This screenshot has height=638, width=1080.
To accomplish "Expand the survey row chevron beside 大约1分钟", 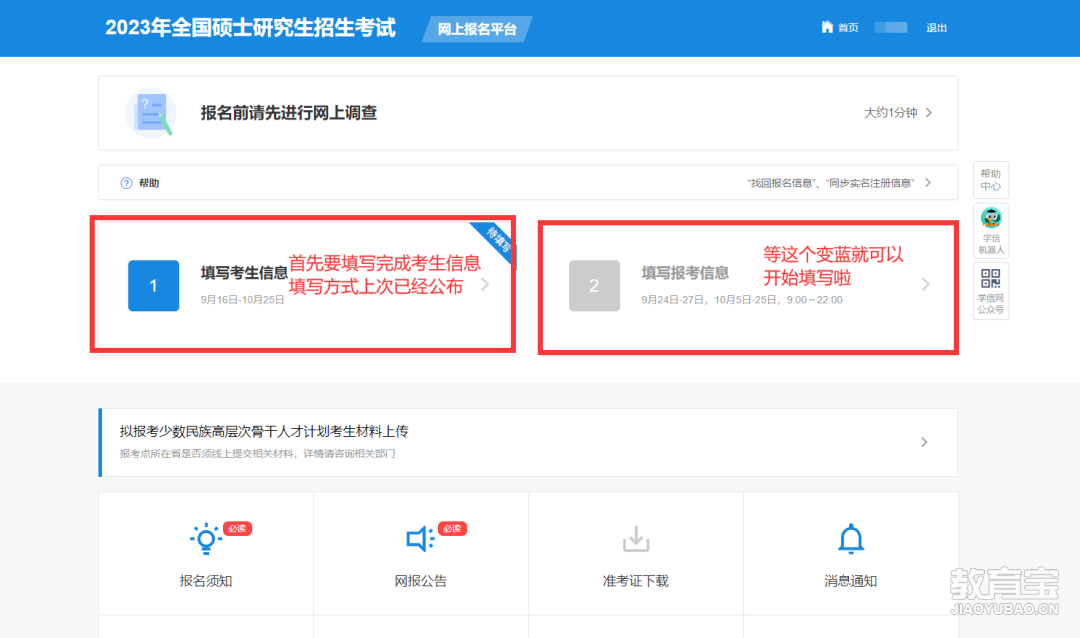I will (929, 112).
